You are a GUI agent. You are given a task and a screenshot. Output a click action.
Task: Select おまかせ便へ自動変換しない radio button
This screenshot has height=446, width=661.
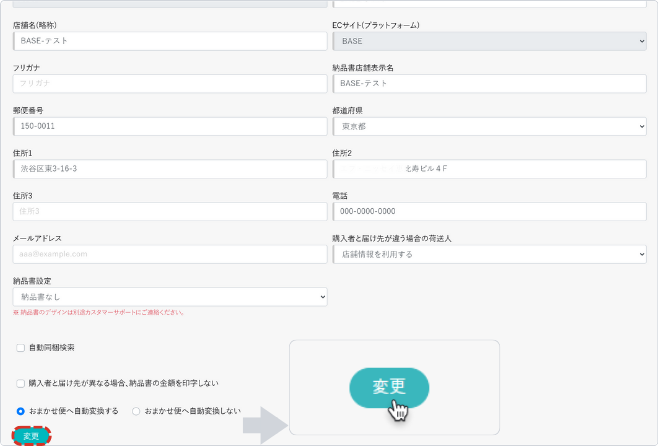[x=136, y=411]
